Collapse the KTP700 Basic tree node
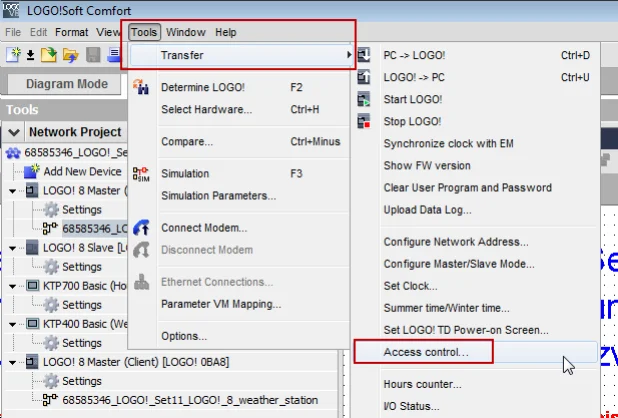The width and height of the screenshot is (618, 418). coord(13,285)
